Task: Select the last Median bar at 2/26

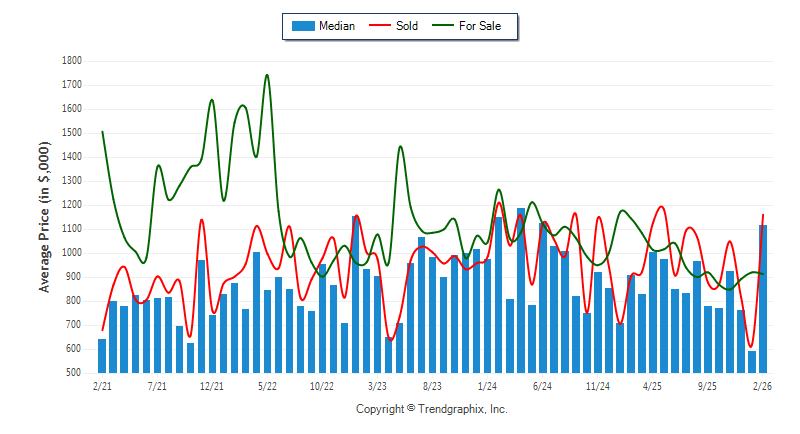Action: [763, 298]
